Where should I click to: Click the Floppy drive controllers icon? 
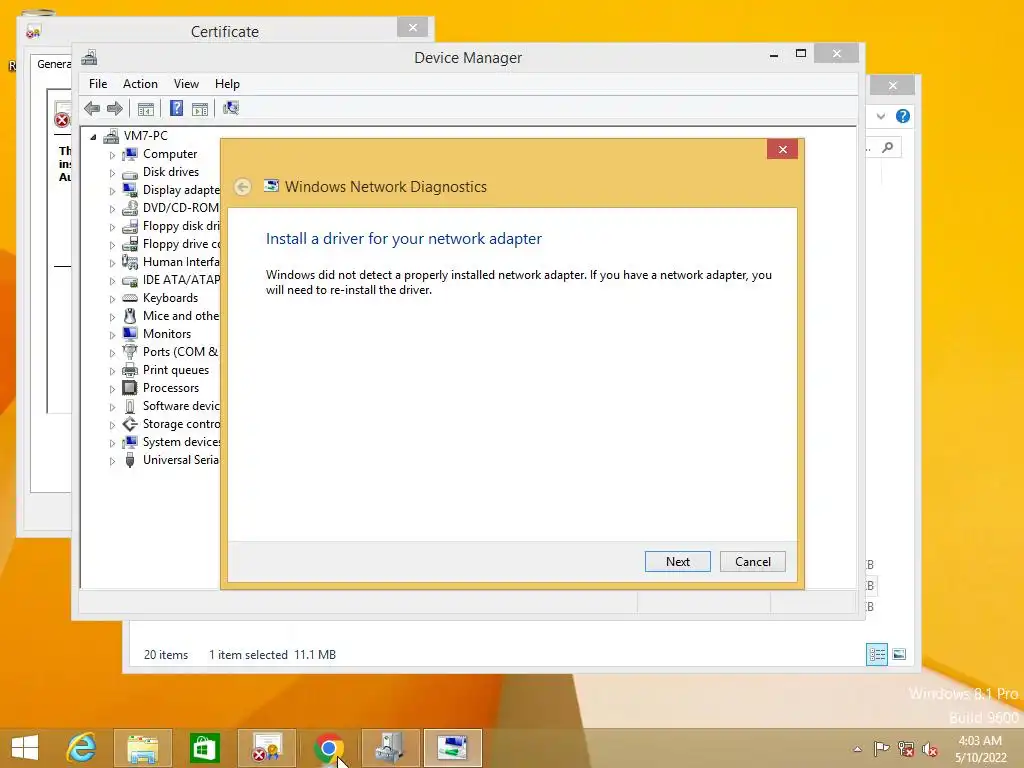[x=130, y=244]
